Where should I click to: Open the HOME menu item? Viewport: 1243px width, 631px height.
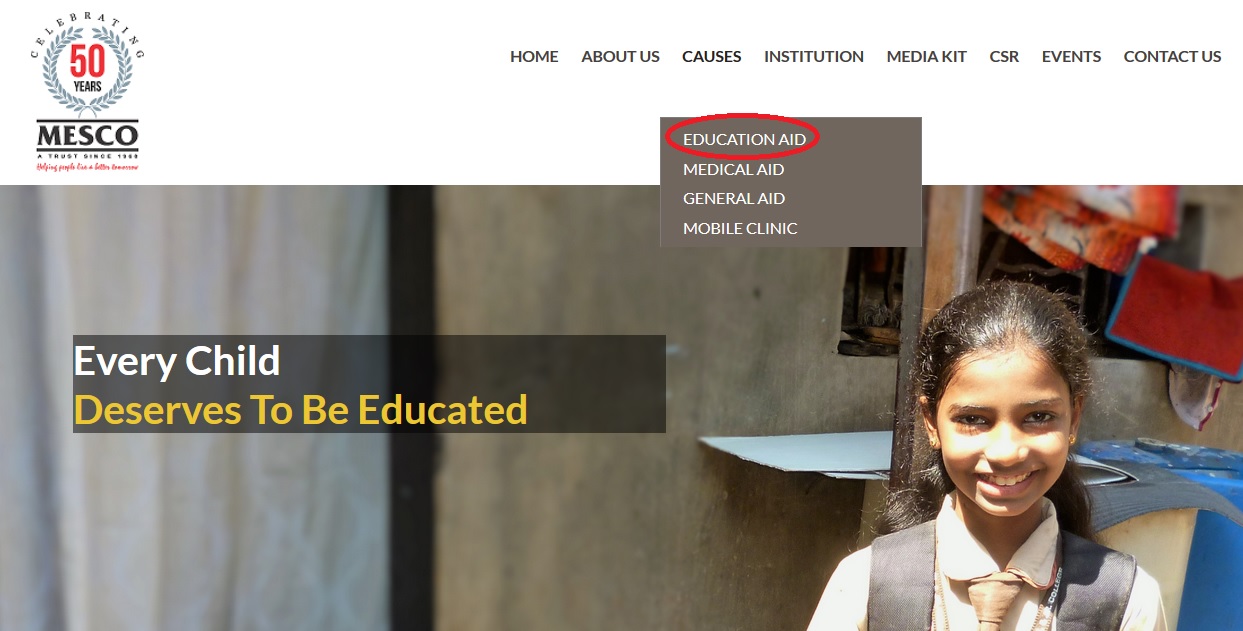pos(534,57)
